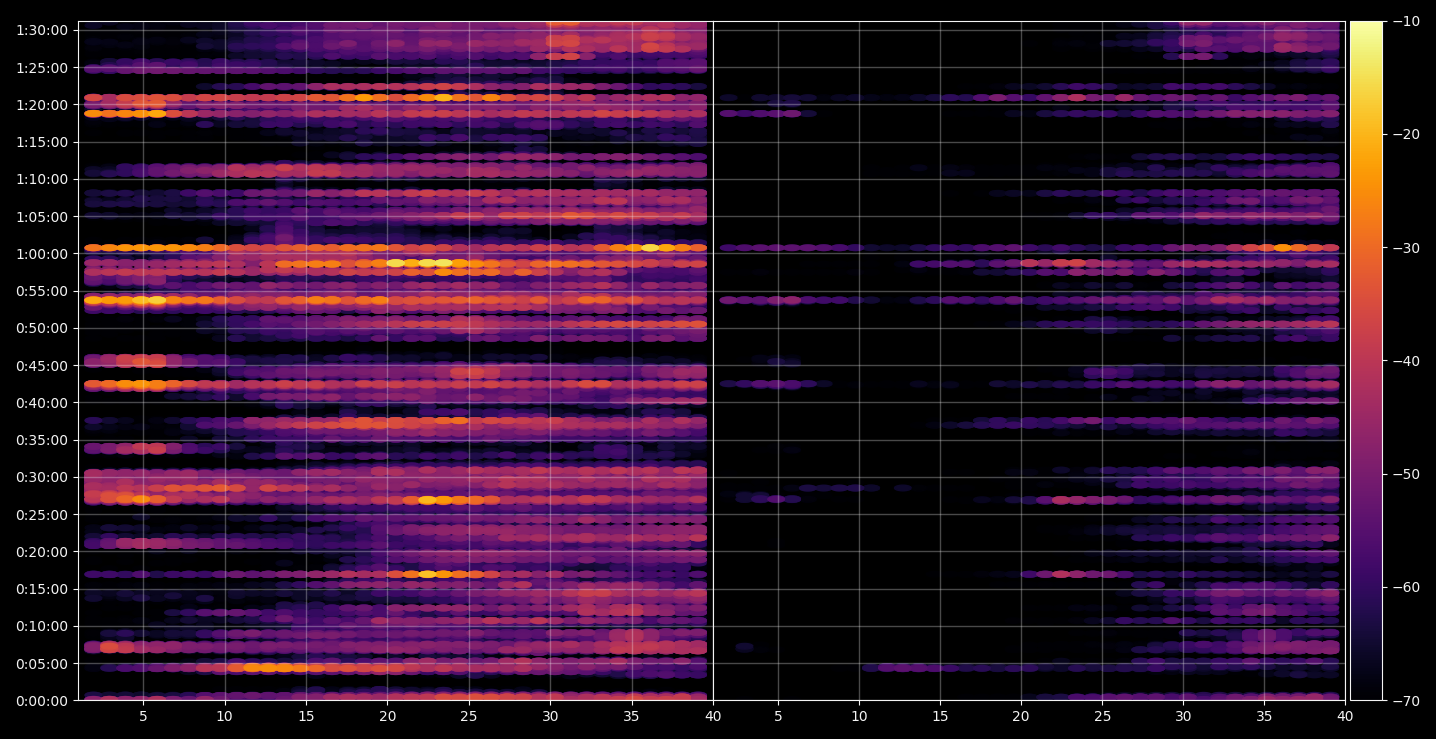Select x-axis label 15 under the left heatmap

(306, 717)
